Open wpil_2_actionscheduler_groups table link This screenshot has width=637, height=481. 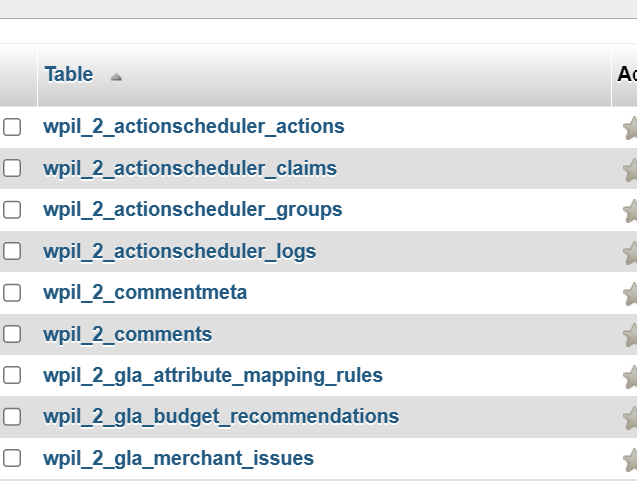click(193, 210)
